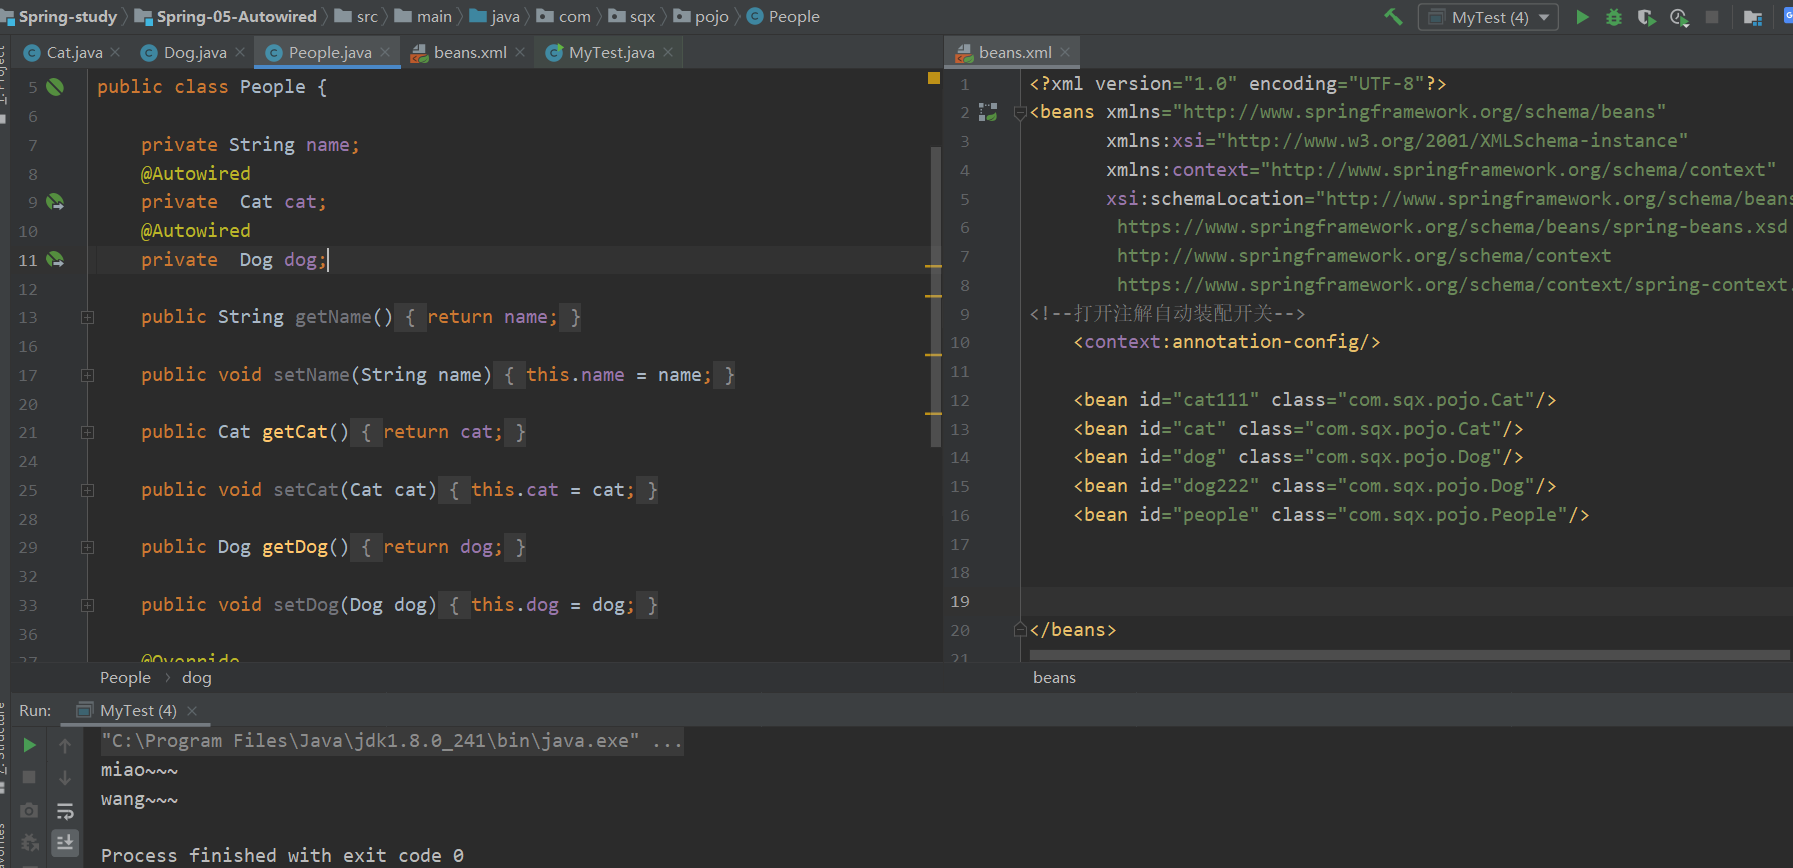Open the MyTest (4) run configuration dropdown
The width and height of the screenshot is (1793, 868).
click(x=1488, y=17)
